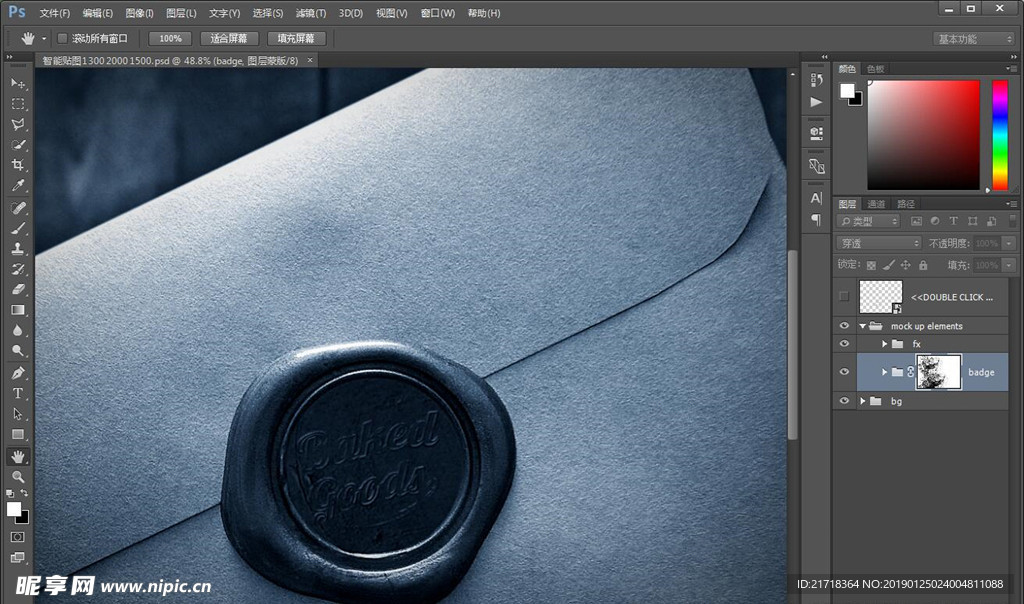Screen dimensions: 1024x604
Task: Show the DOUBLE CLICK smart object layer
Action: click(845, 297)
